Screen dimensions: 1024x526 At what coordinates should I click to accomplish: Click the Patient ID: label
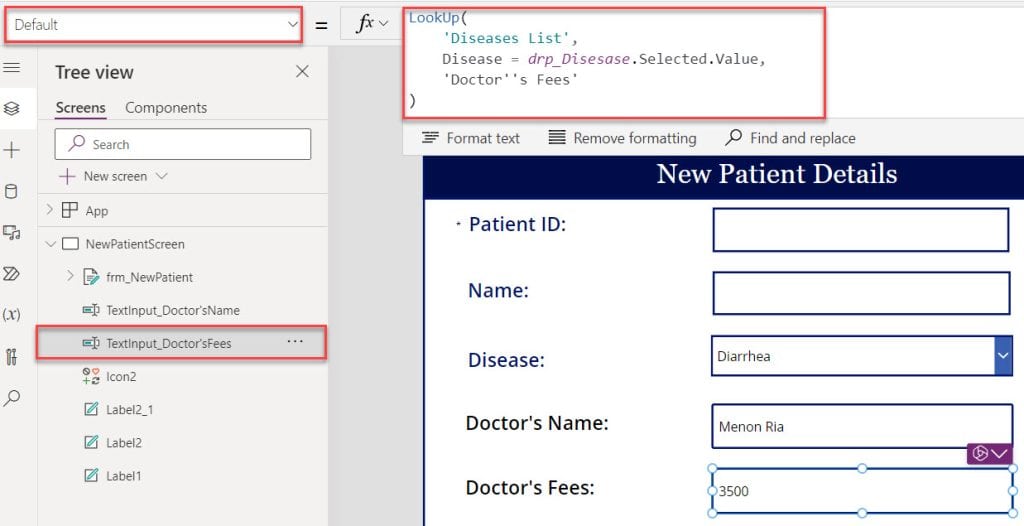[x=517, y=224]
